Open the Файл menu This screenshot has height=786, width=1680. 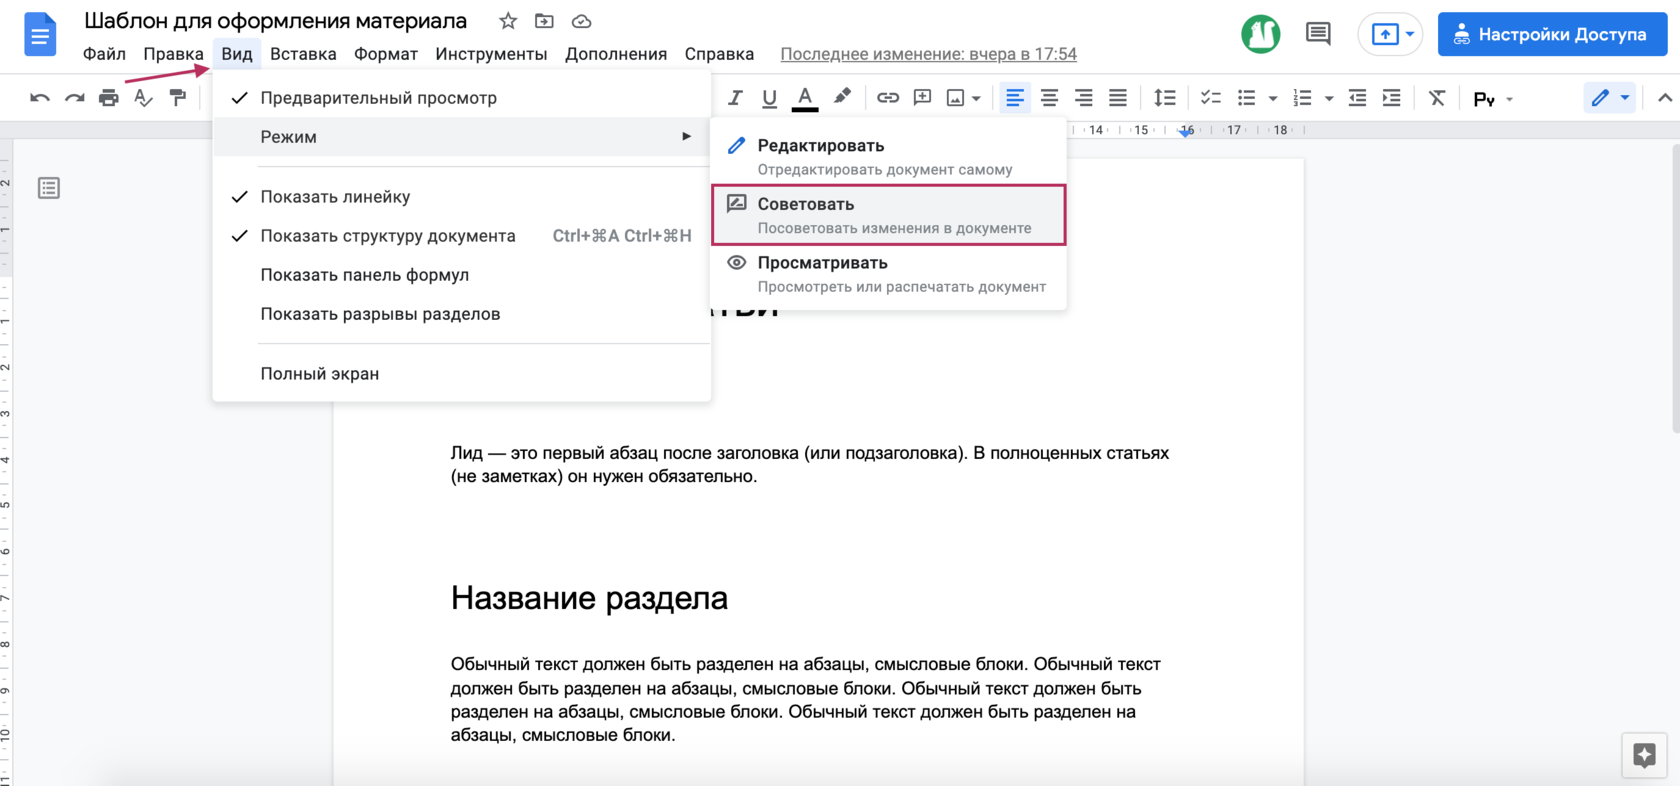[104, 54]
